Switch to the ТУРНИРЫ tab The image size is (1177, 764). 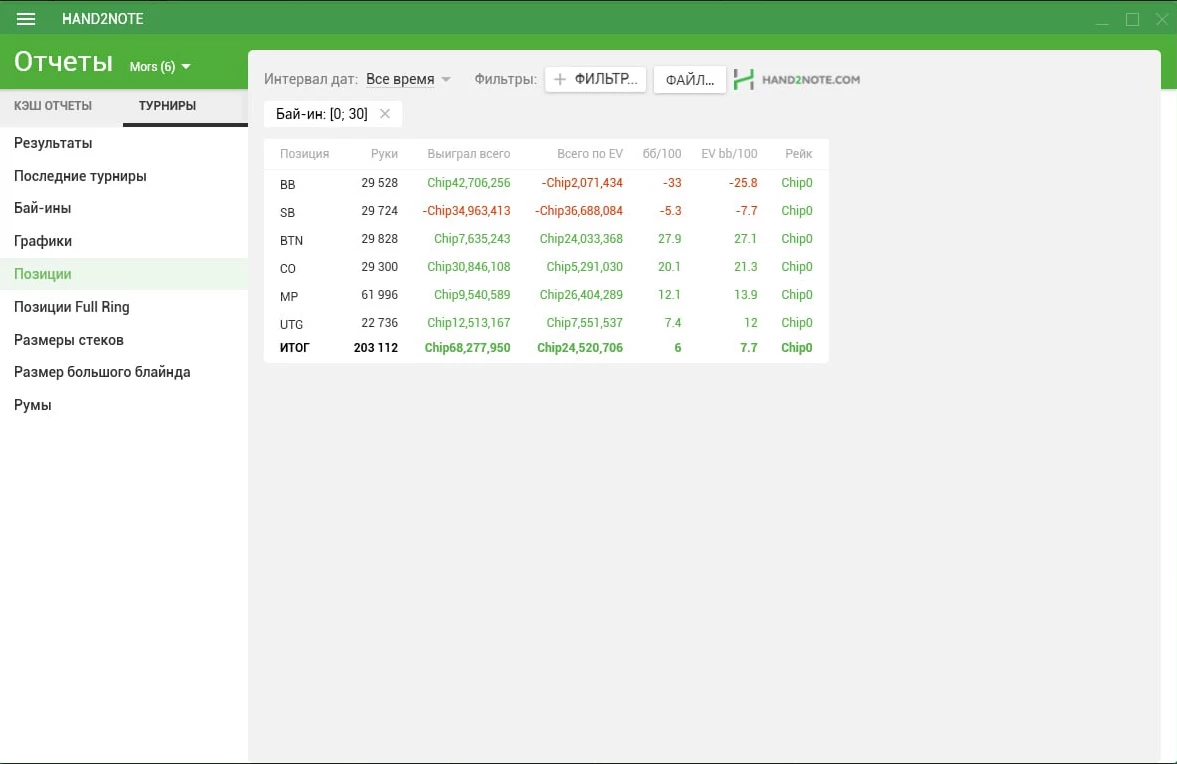point(167,106)
